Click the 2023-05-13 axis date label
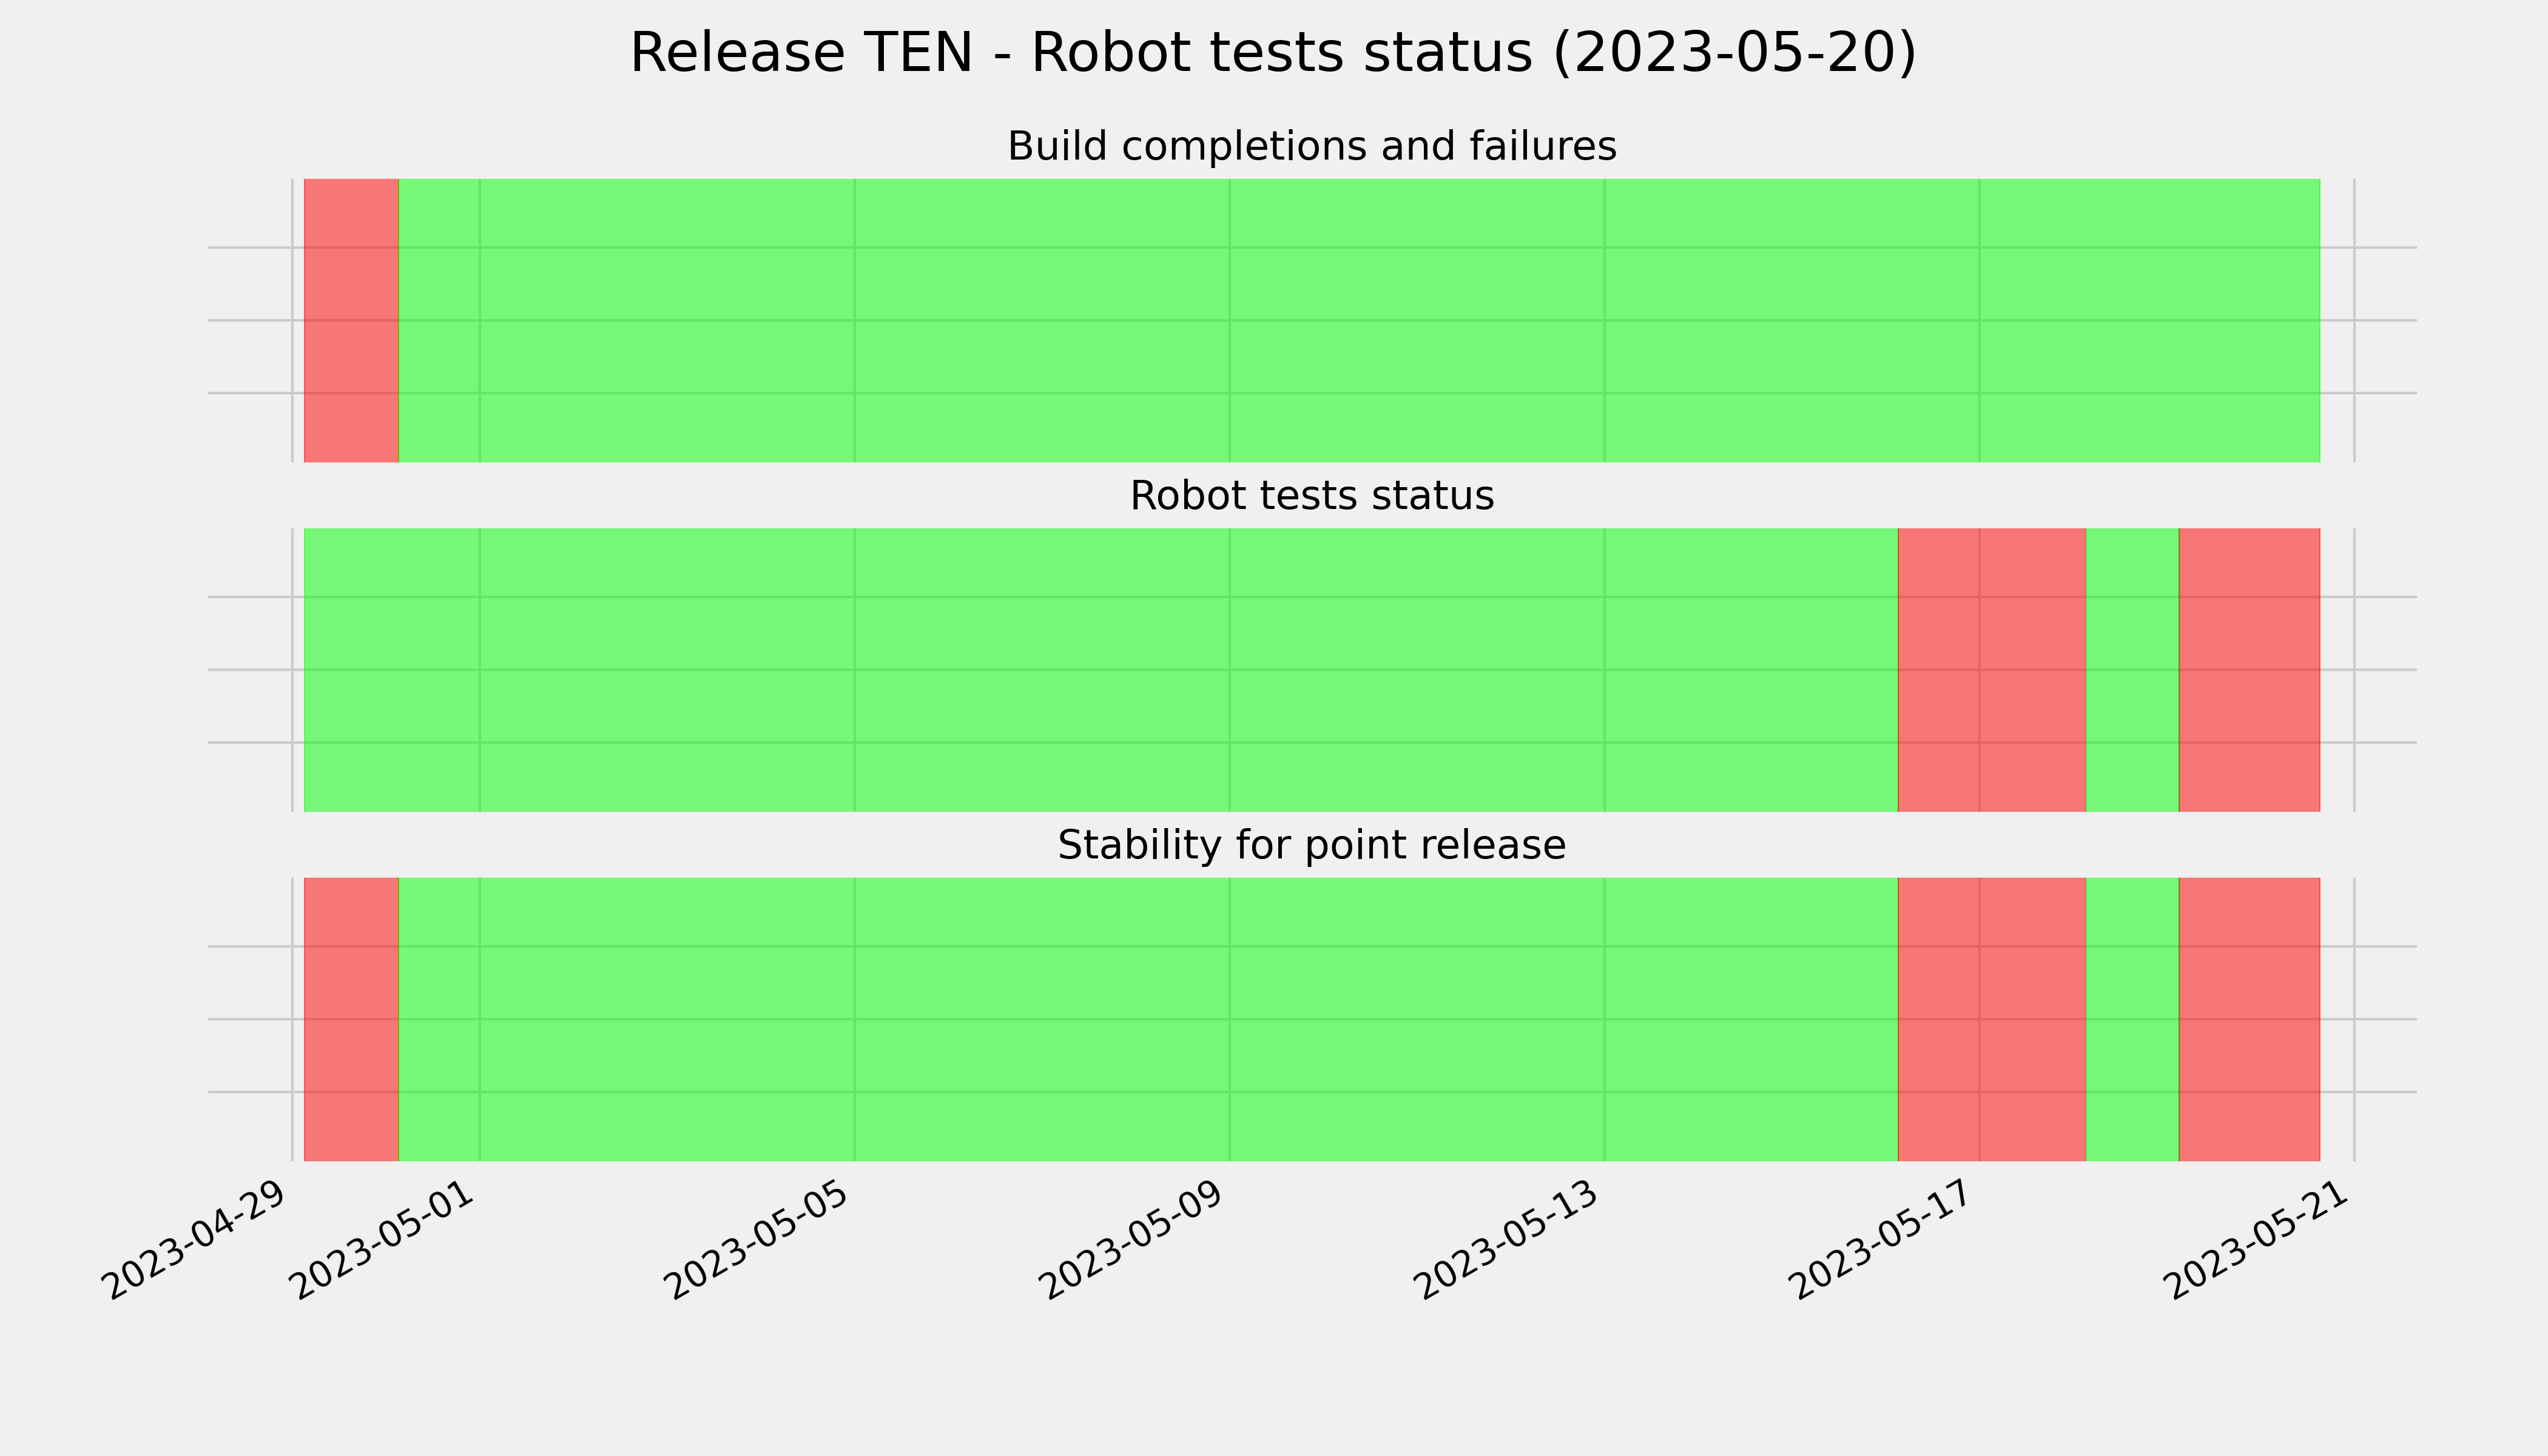Screen dimensions: 2548x1456 1508,1240
